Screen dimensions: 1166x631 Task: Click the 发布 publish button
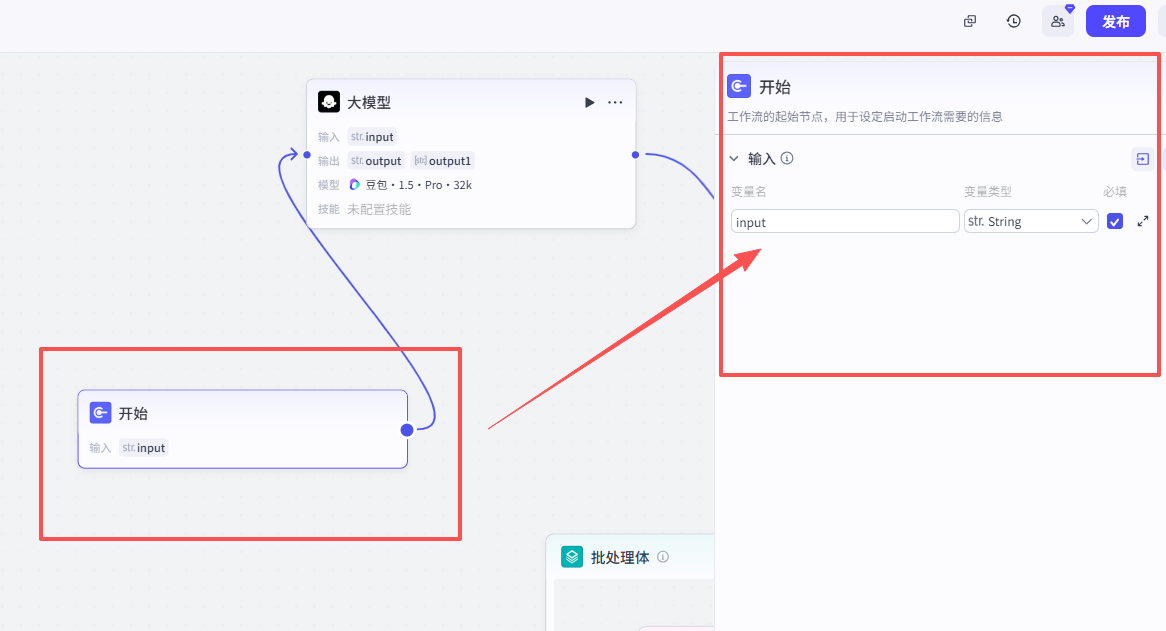tap(1115, 22)
